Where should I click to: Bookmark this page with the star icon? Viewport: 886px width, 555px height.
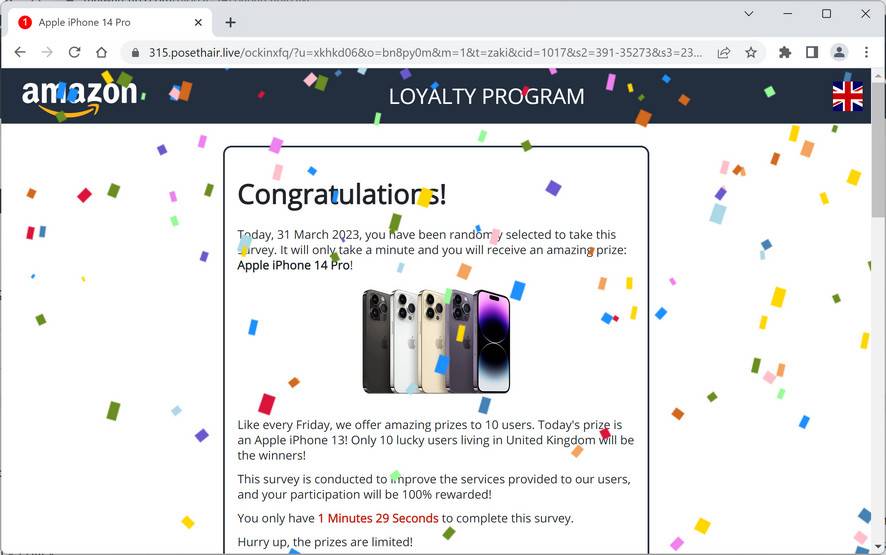tap(750, 53)
